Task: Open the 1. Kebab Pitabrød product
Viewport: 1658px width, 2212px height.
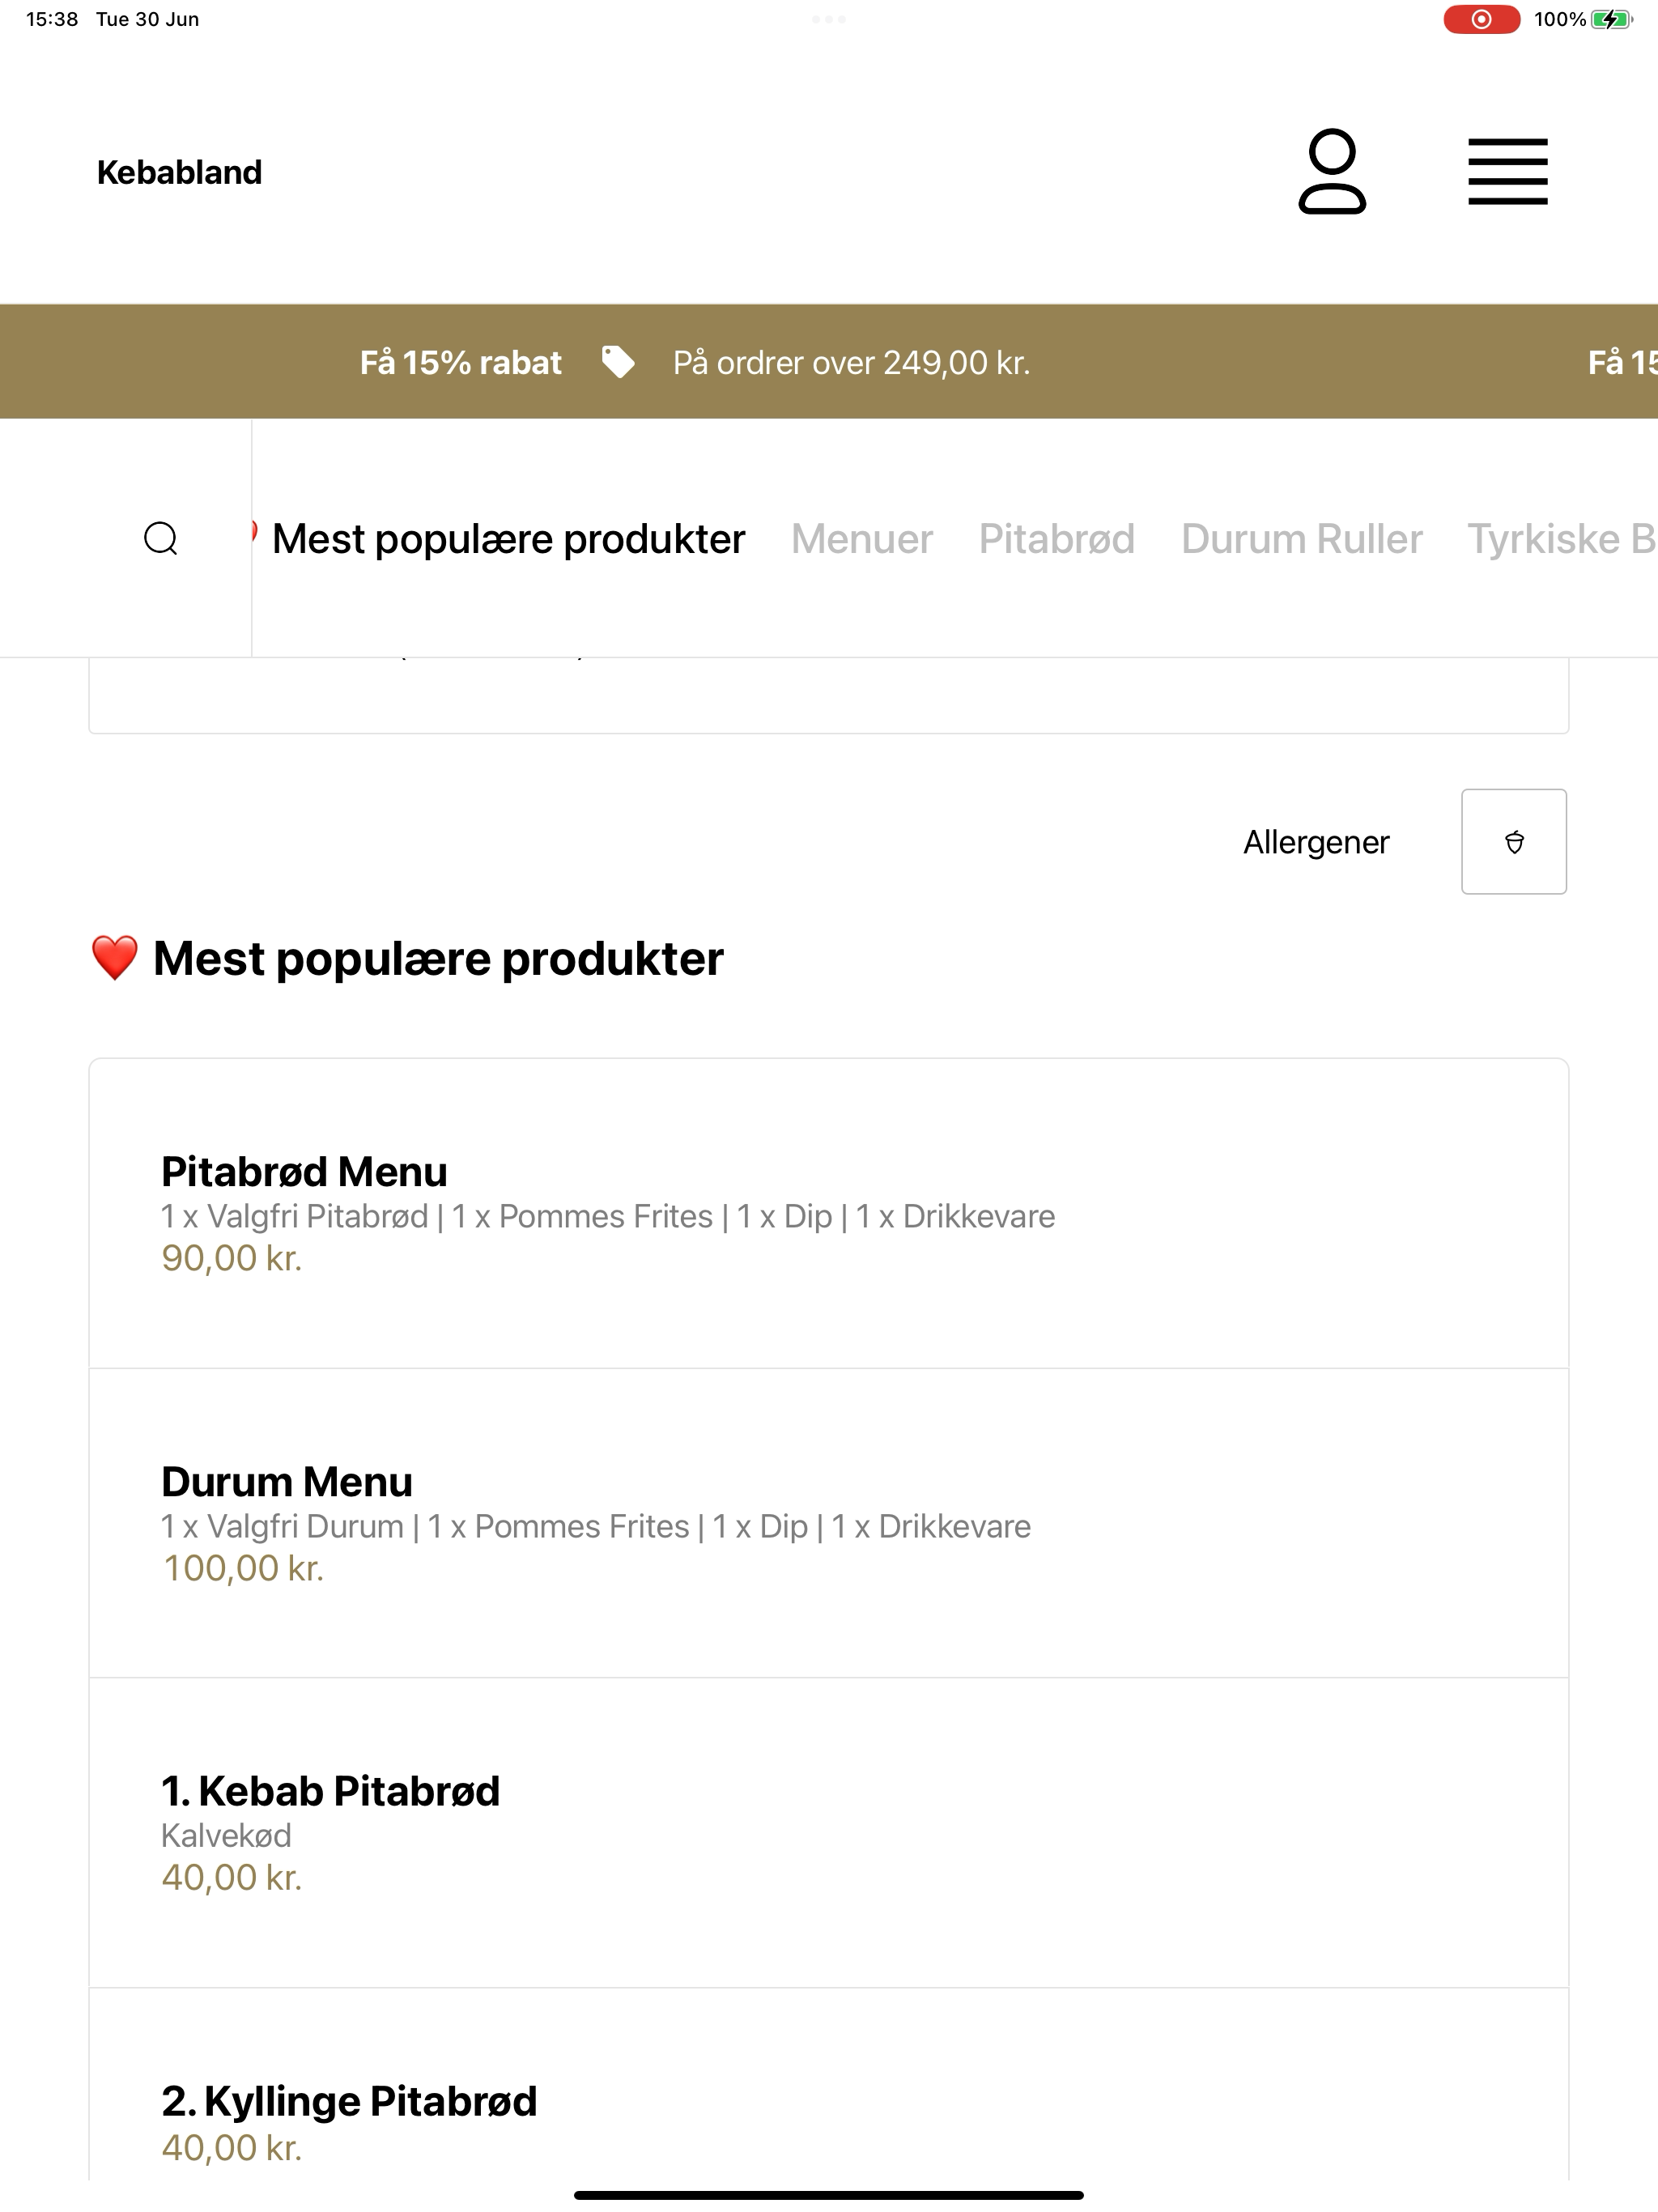Action: coord(829,1833)
